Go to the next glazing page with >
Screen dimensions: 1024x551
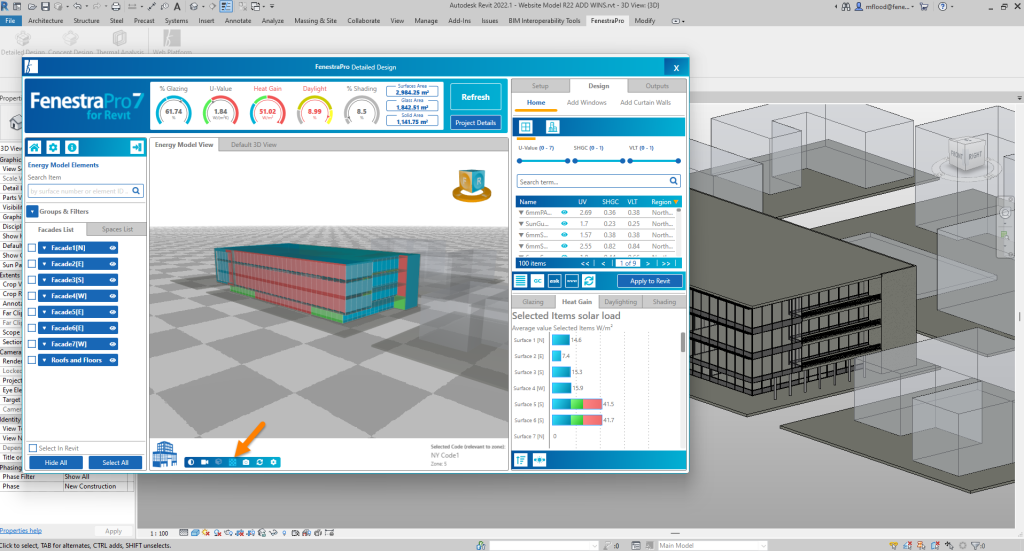tap(648, 264)
